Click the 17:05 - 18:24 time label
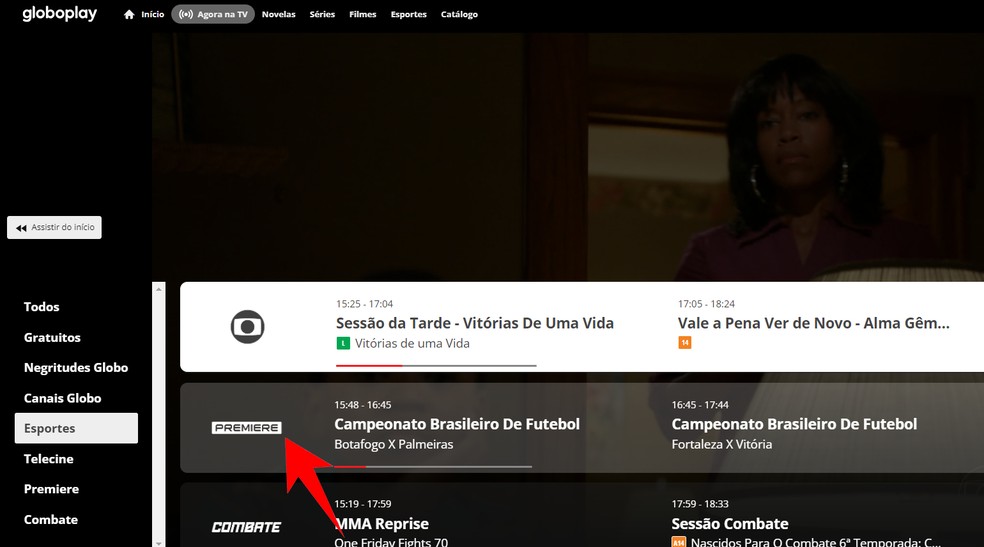 [x=707, y=304]
